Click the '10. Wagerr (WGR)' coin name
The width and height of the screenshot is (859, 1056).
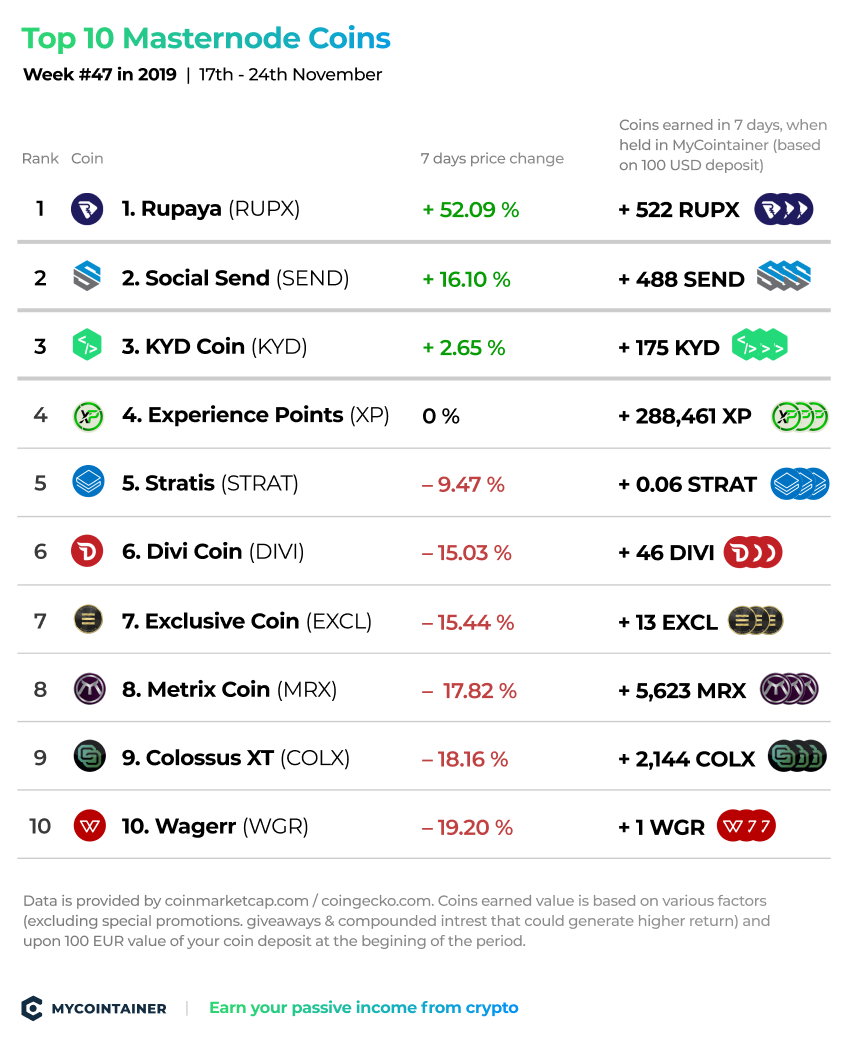(215, 826)
